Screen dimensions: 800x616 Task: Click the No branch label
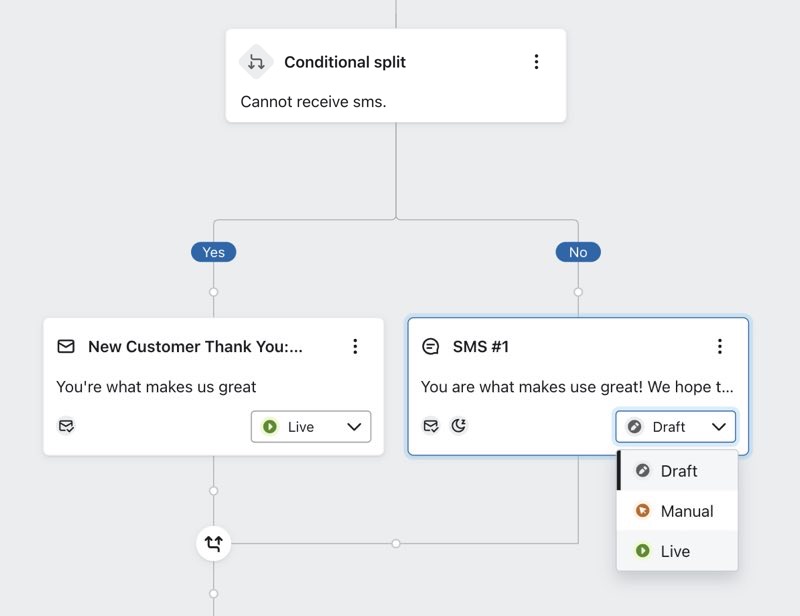tap(577, 252)
